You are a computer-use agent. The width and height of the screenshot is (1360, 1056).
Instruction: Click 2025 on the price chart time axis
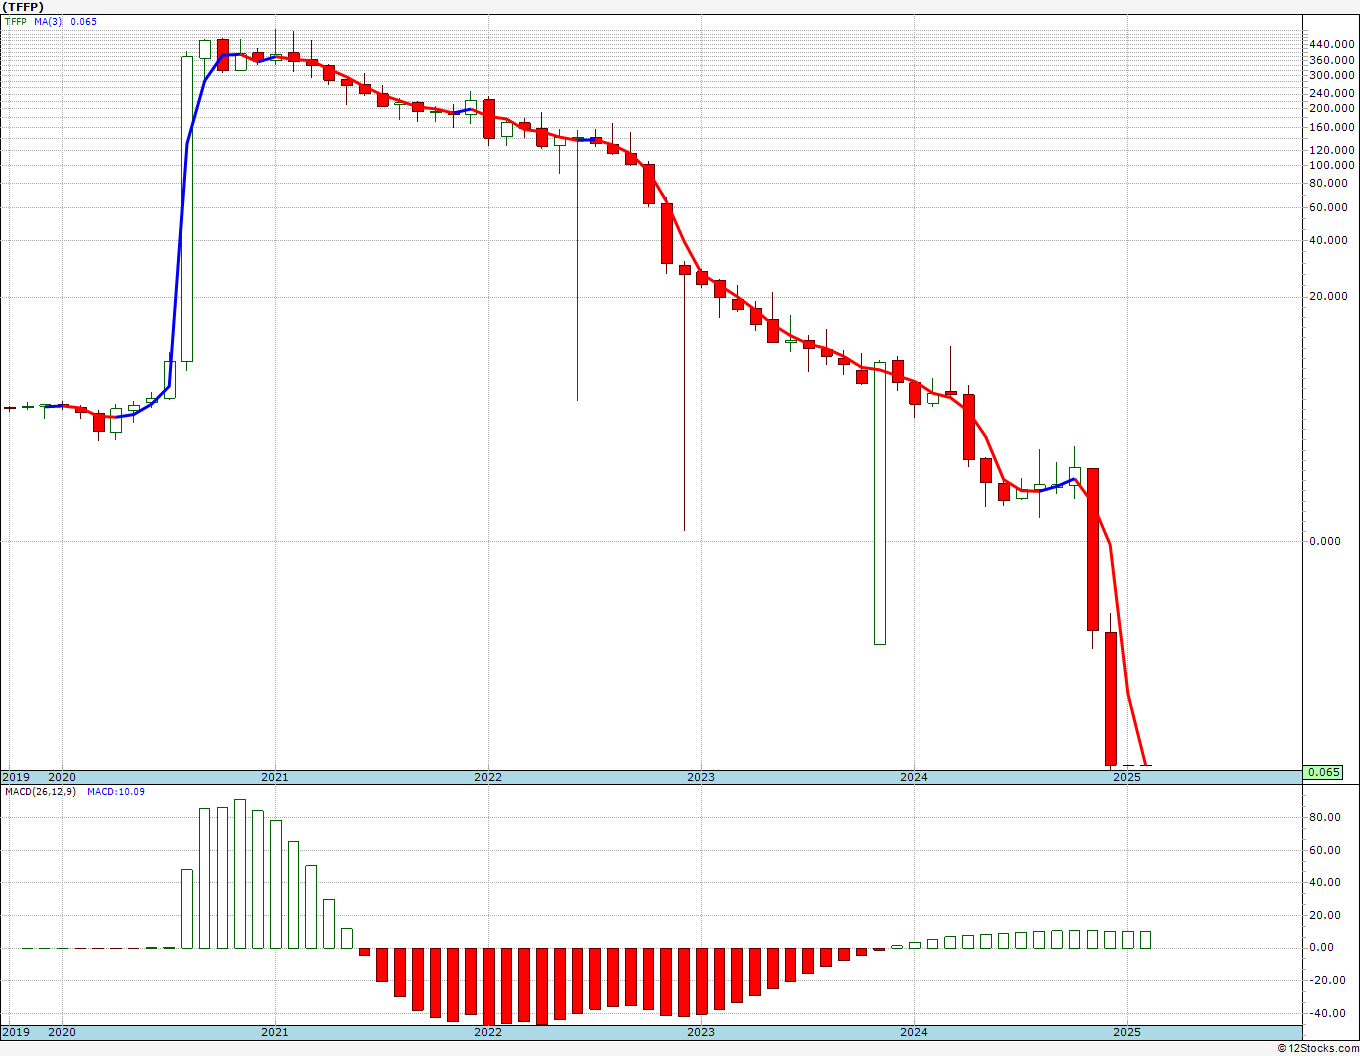coord(1127,777)
